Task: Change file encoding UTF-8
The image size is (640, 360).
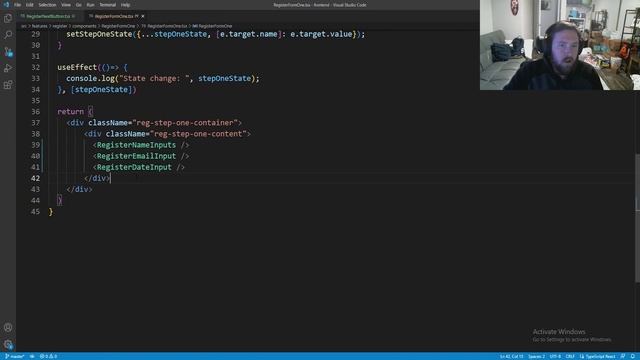Action: (555, 356)
